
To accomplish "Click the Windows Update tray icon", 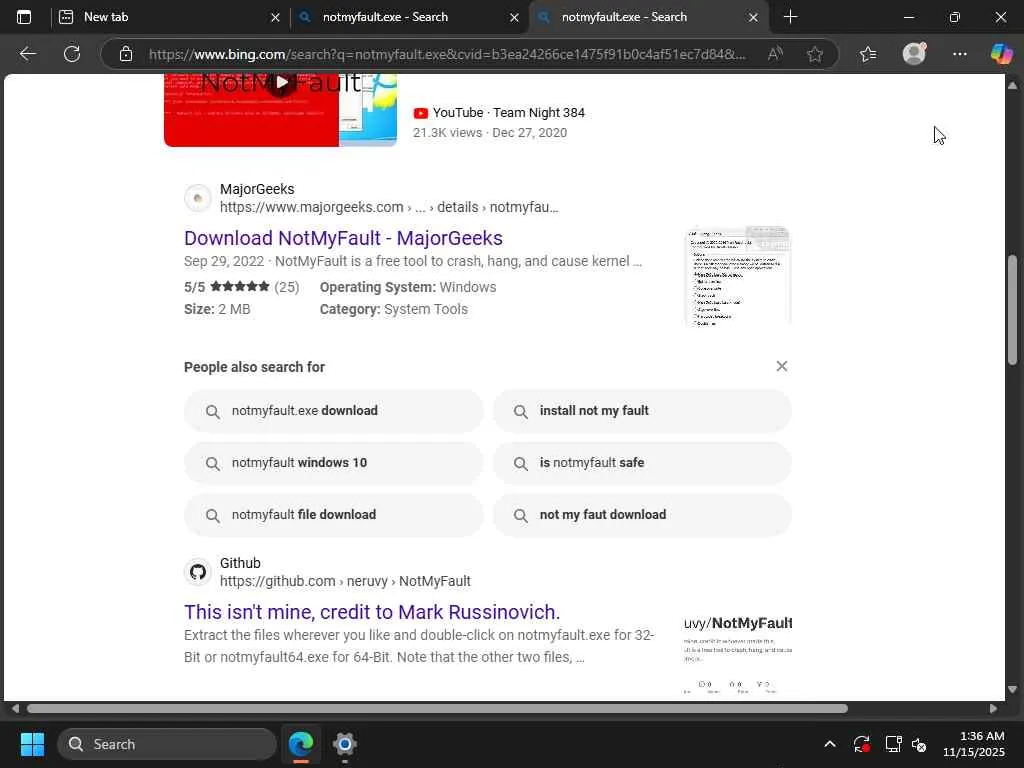I will pyautogui.click(x=861, y=744).
